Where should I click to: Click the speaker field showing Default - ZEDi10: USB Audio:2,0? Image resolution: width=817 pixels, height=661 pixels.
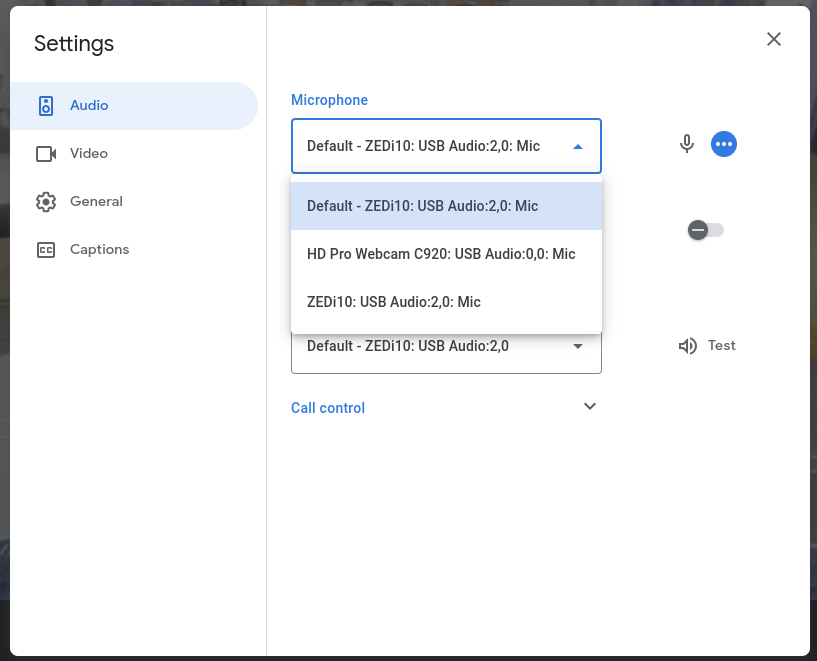pyautogui.click(x=420, y=347)
